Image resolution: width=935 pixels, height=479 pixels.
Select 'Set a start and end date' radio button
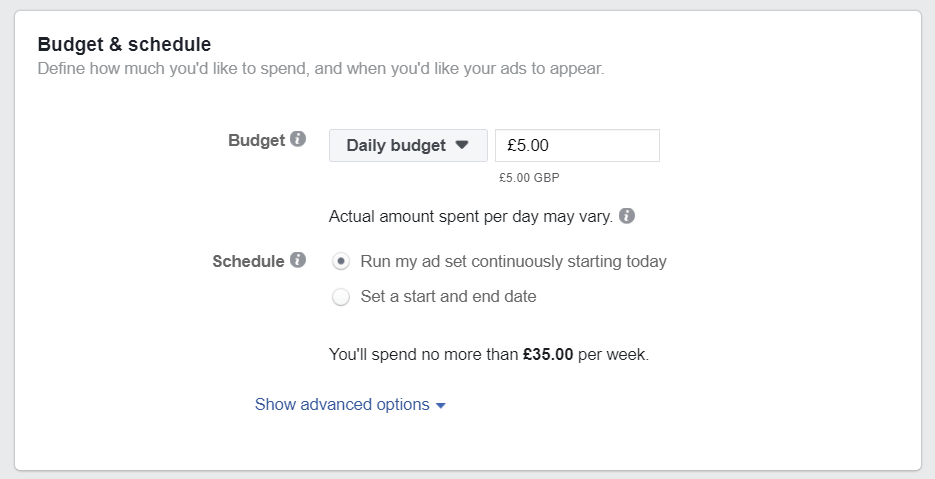tap(340, 296)
